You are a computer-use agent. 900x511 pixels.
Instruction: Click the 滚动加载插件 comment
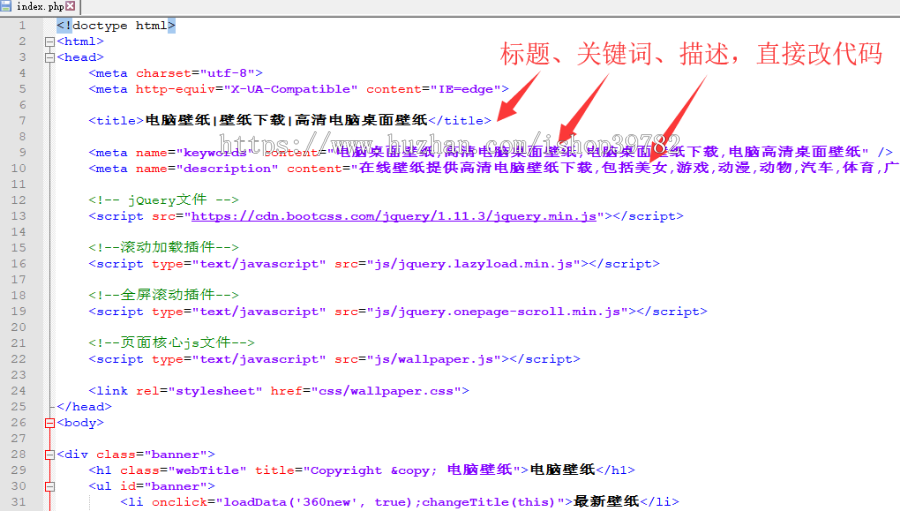164,247
